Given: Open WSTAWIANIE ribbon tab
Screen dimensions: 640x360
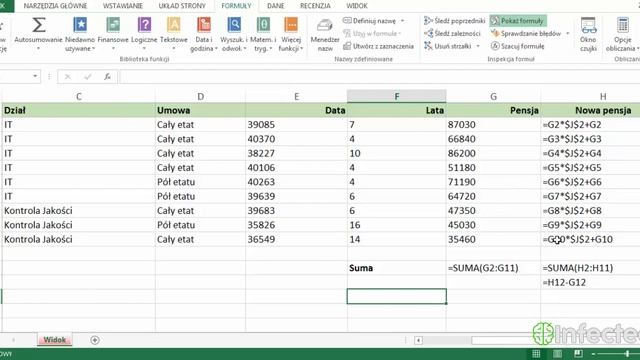Looking at the screenshot, I should pos(122,6).
